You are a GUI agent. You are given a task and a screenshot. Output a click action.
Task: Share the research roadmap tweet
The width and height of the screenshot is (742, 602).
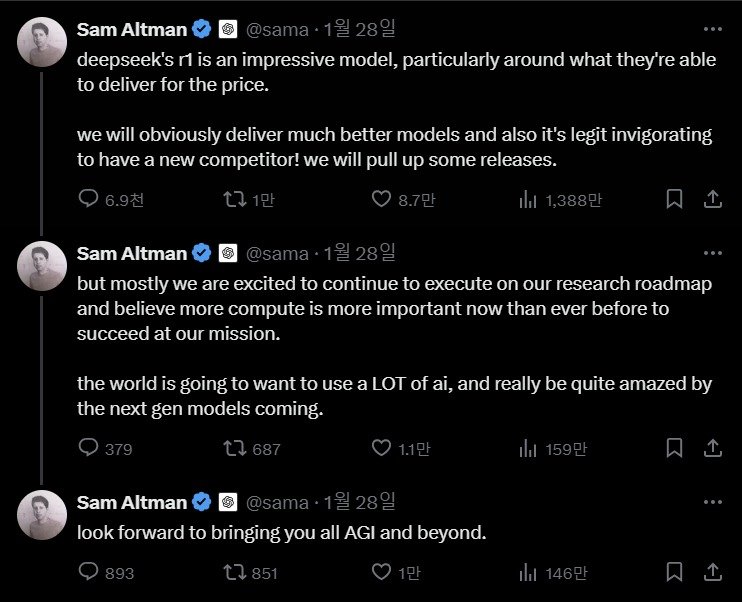[712, 449]
